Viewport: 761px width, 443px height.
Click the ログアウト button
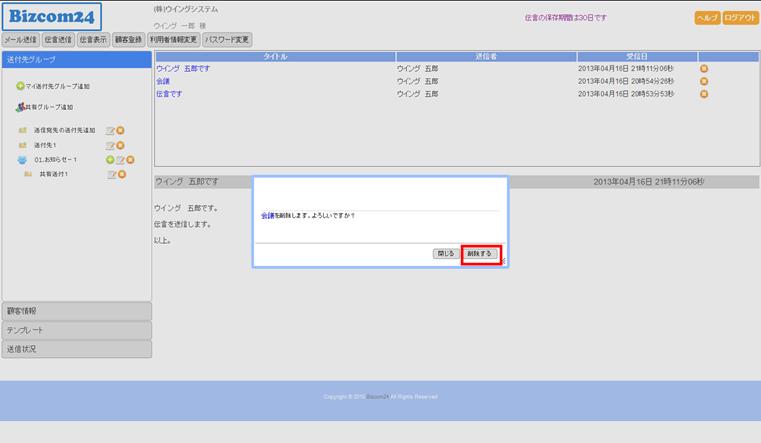740,18
